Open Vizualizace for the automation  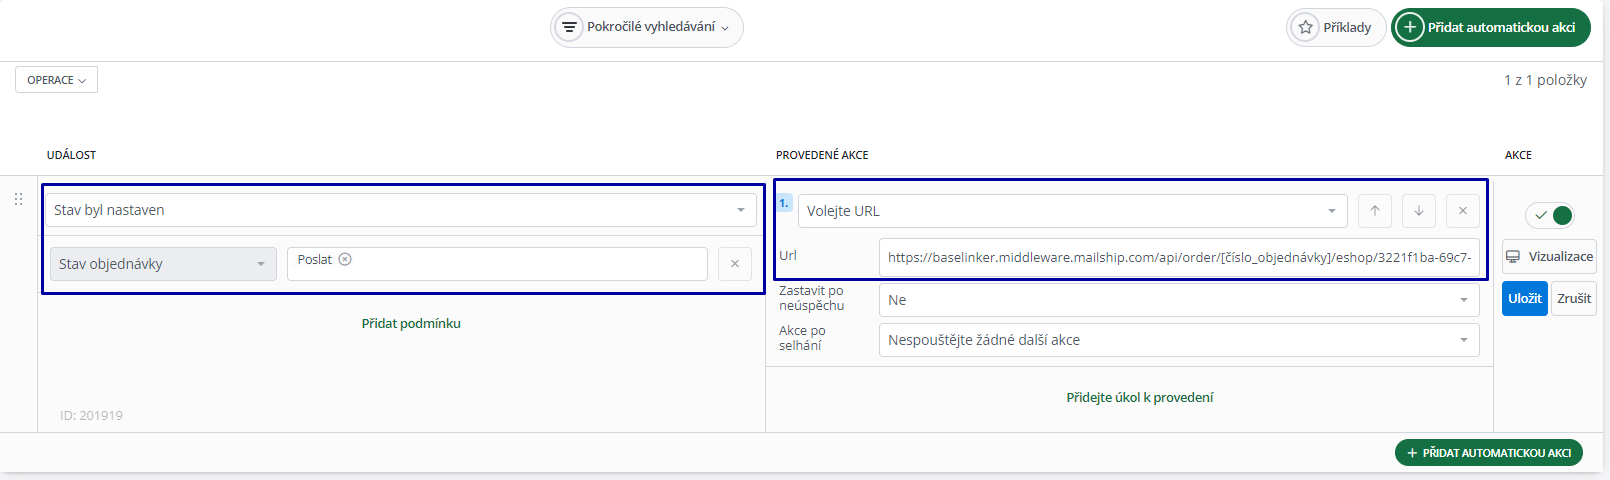click(1549, 257)
